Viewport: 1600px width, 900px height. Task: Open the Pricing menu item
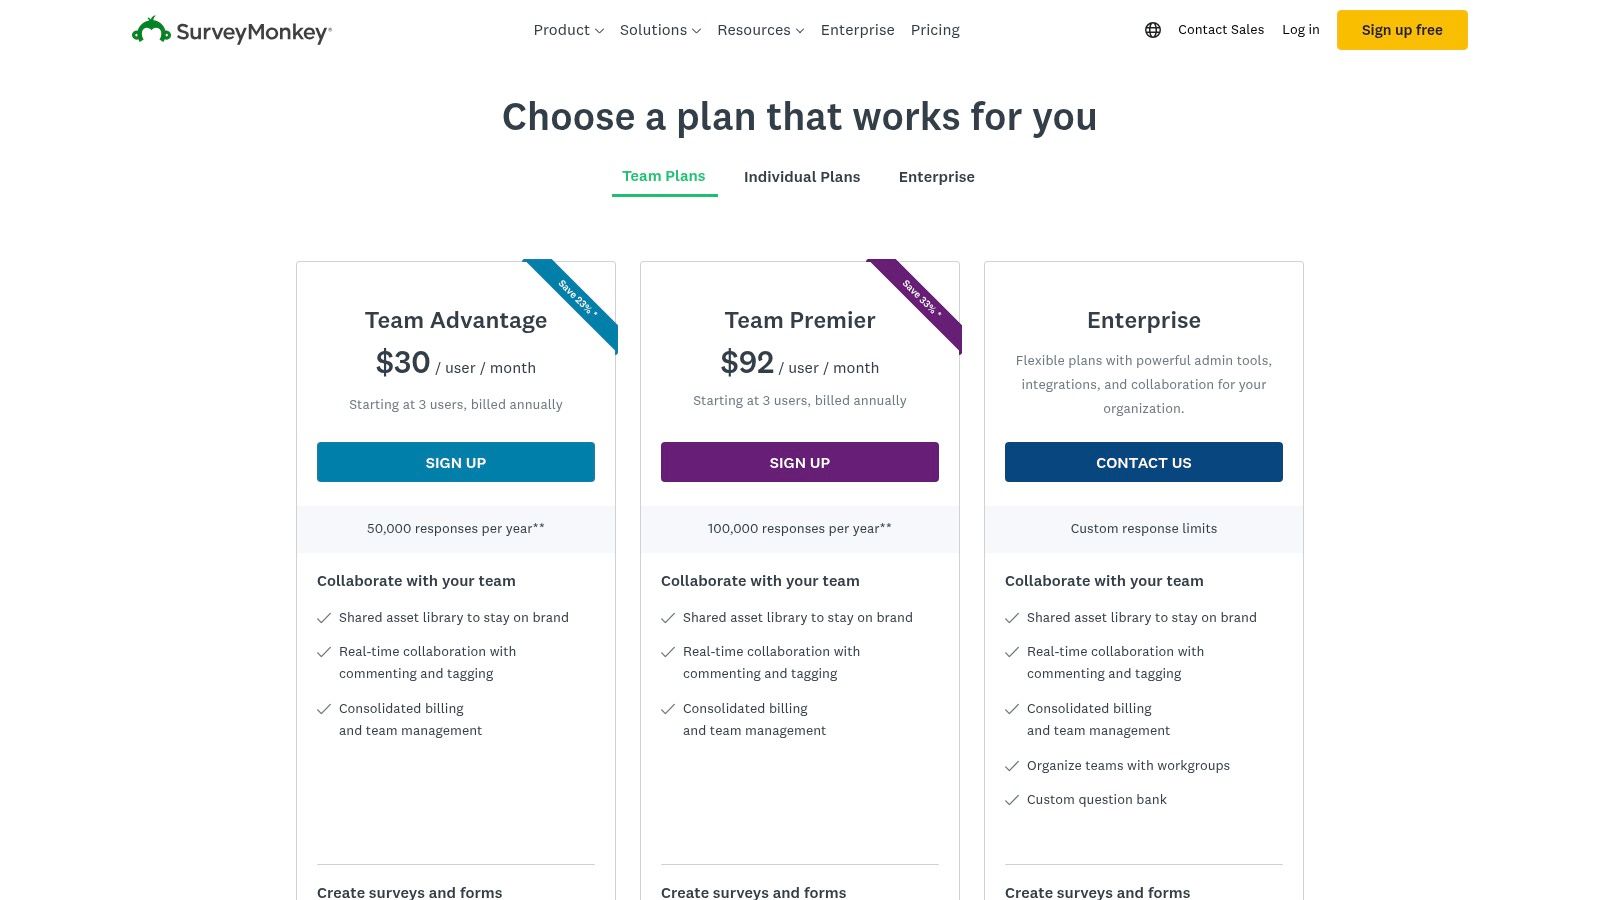pos(935,30)
